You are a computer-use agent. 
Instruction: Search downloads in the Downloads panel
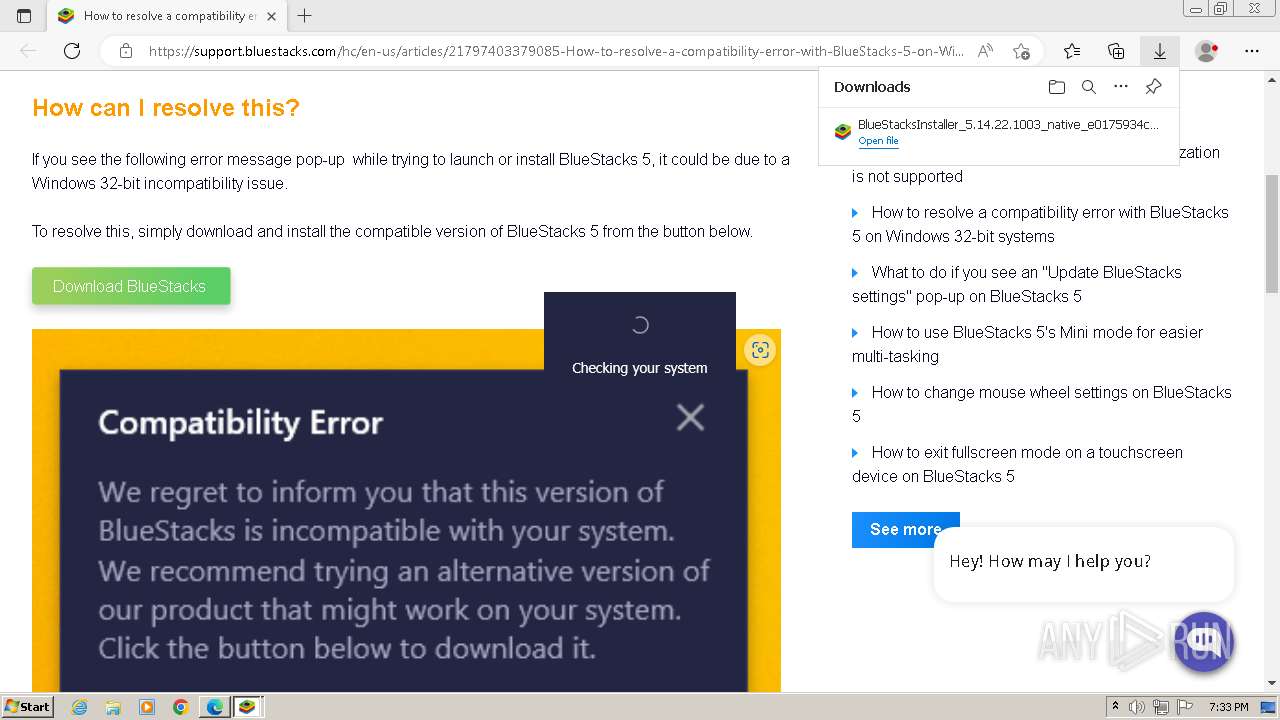pyautogui.click(x=1089, y=87)
